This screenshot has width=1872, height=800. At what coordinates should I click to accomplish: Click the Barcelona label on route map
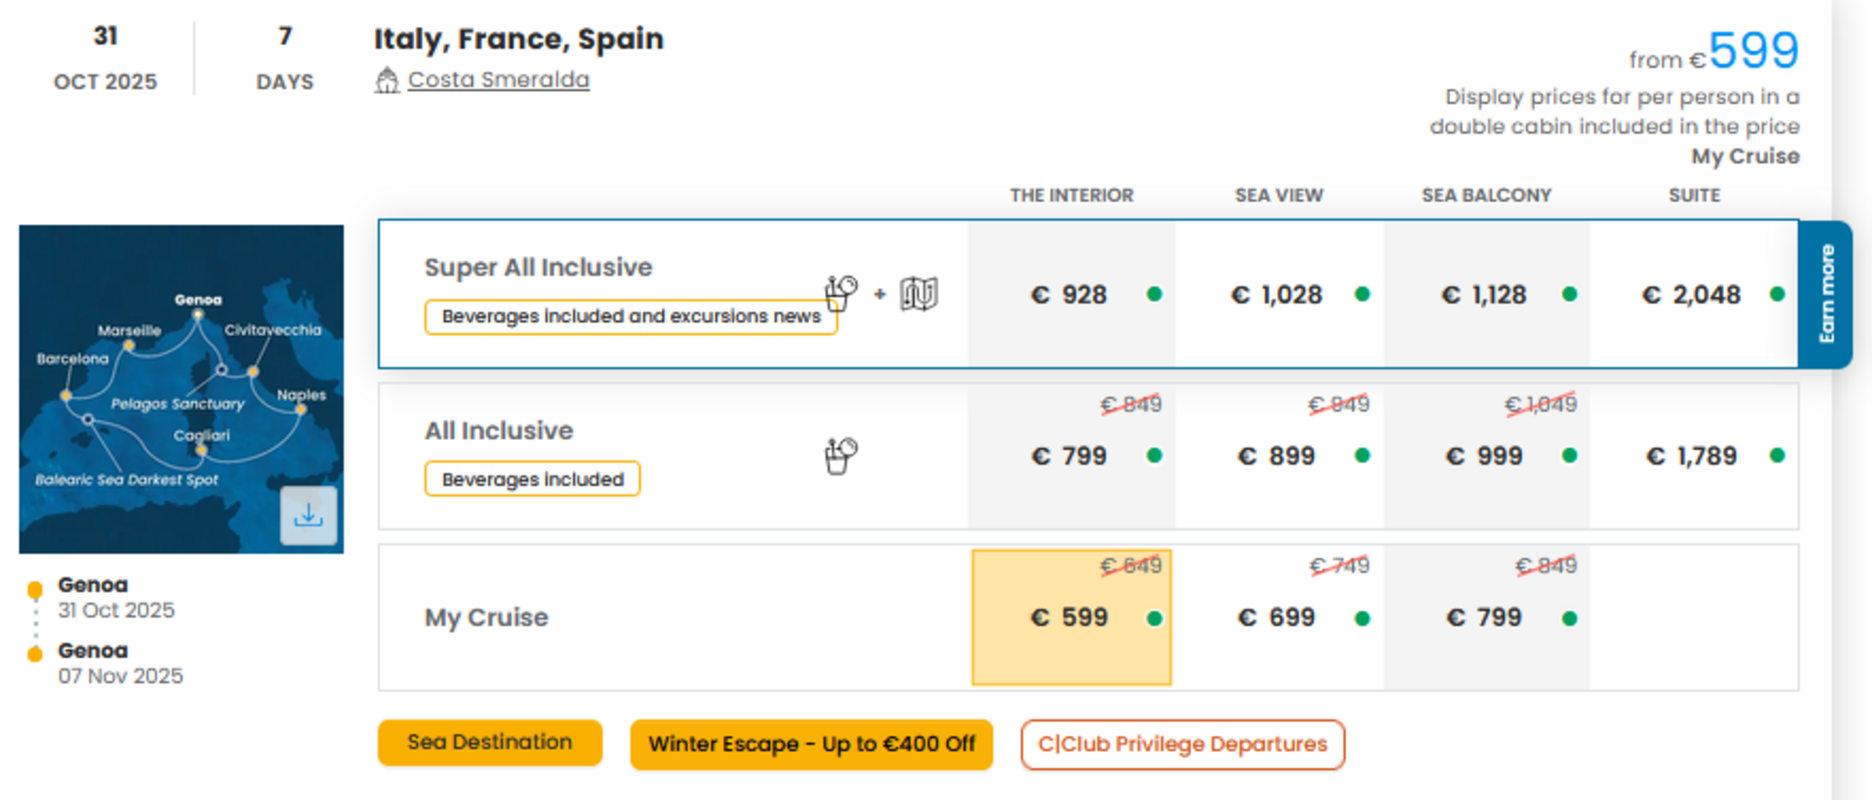[x=72, y=358]
